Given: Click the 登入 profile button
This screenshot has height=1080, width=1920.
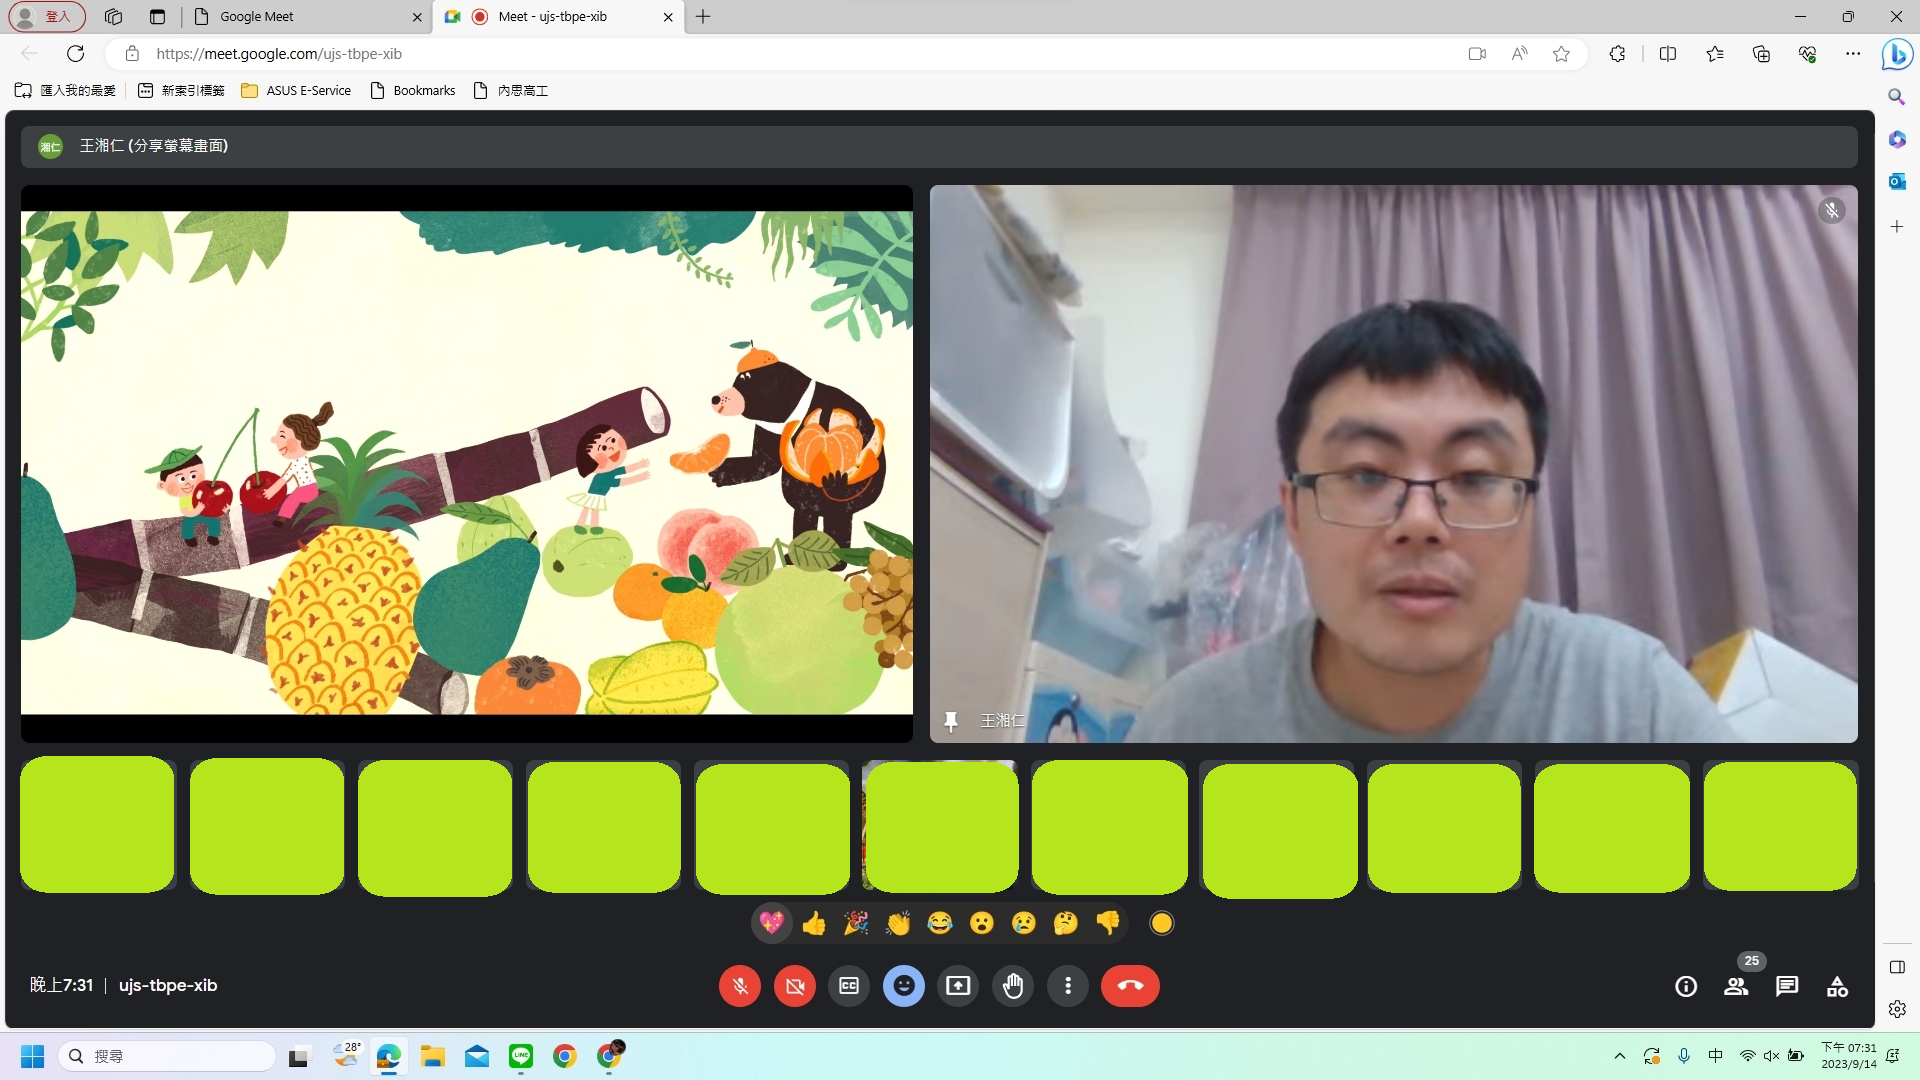Looking at the screenshot, I should point(47,17).
